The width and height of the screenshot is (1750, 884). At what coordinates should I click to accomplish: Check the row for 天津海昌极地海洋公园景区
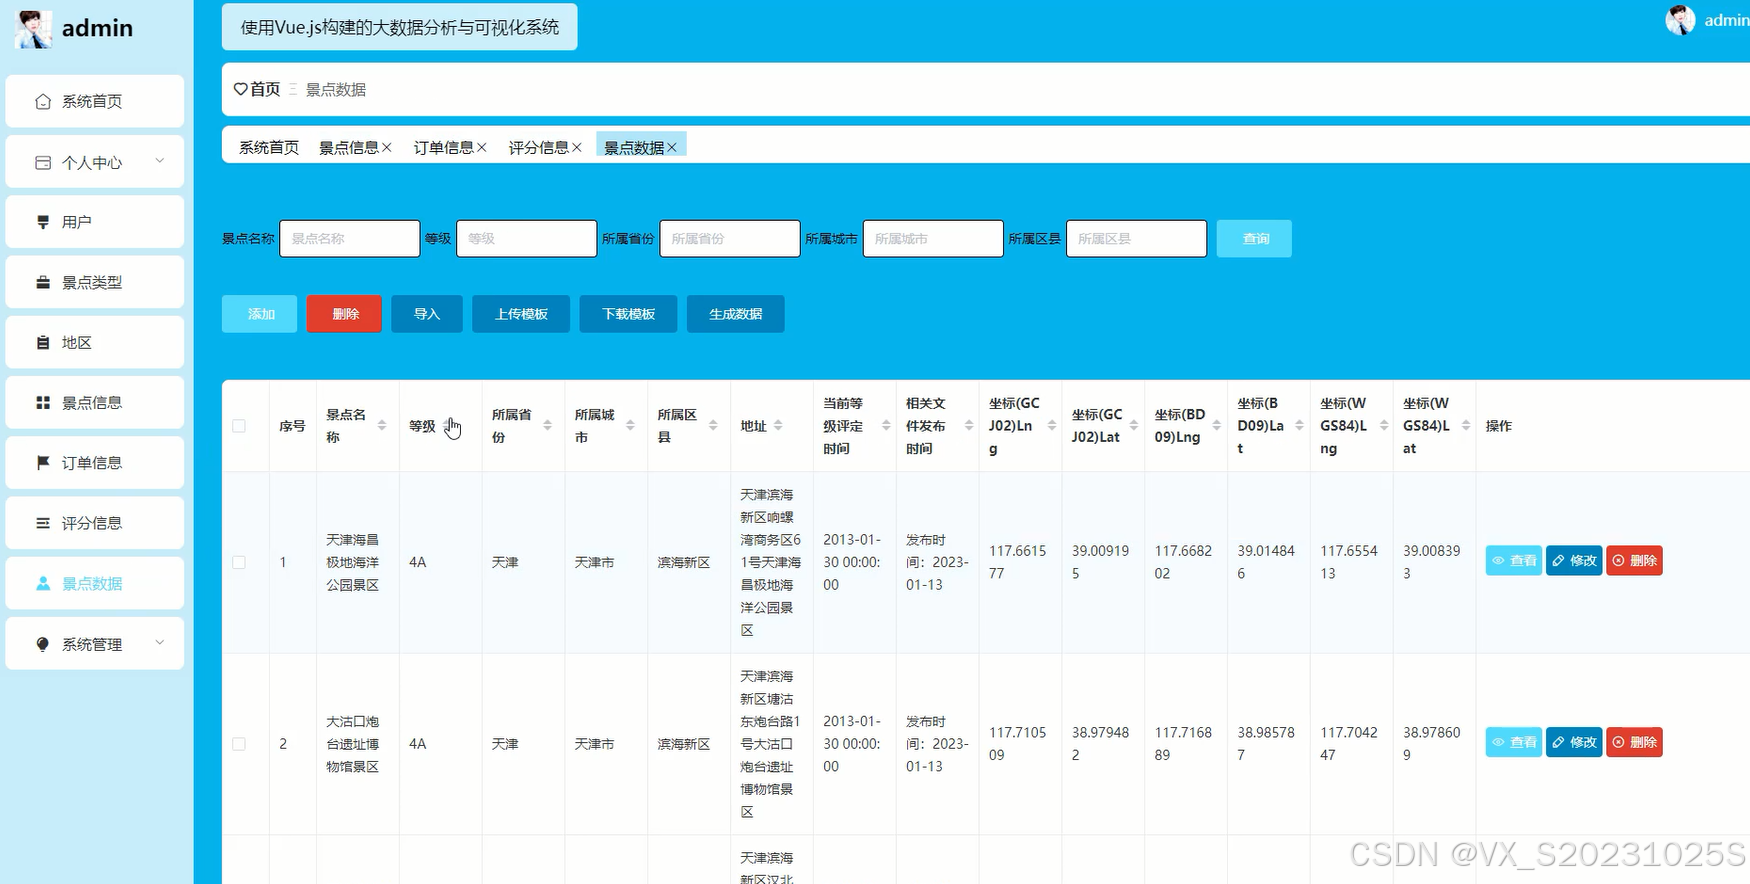click(239, 562)
